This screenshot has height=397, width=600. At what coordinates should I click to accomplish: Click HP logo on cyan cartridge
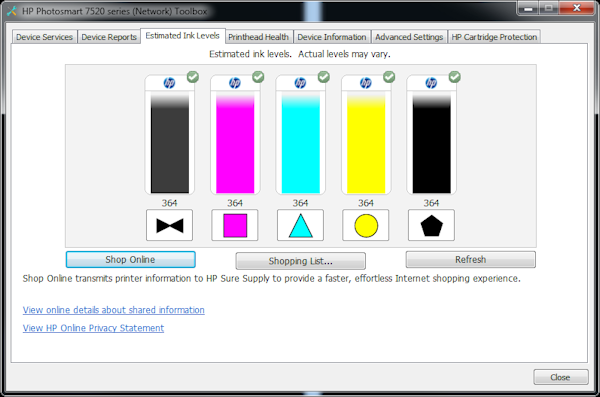(300, 83)
